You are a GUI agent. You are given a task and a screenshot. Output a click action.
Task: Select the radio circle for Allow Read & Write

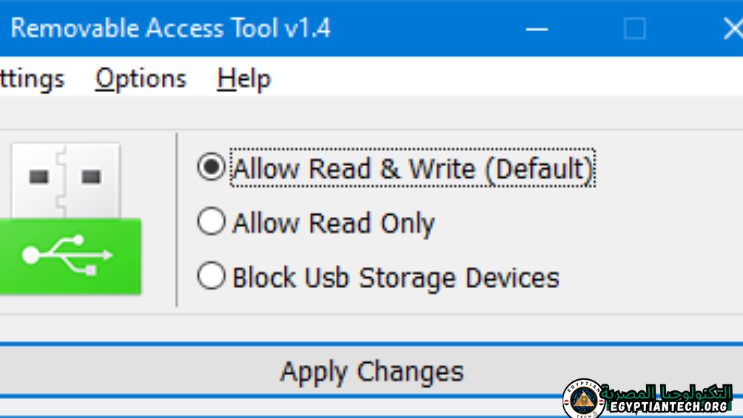[x=211, y=167]
